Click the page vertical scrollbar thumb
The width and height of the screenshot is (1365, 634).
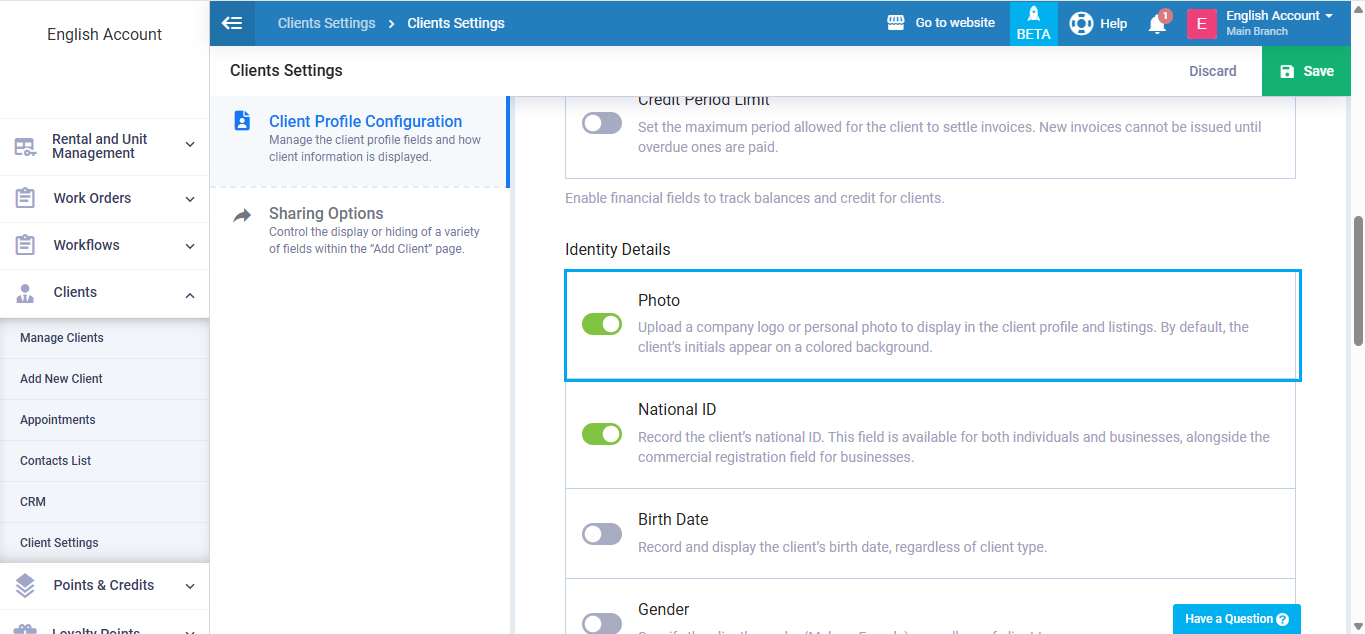pos(1358,280)
